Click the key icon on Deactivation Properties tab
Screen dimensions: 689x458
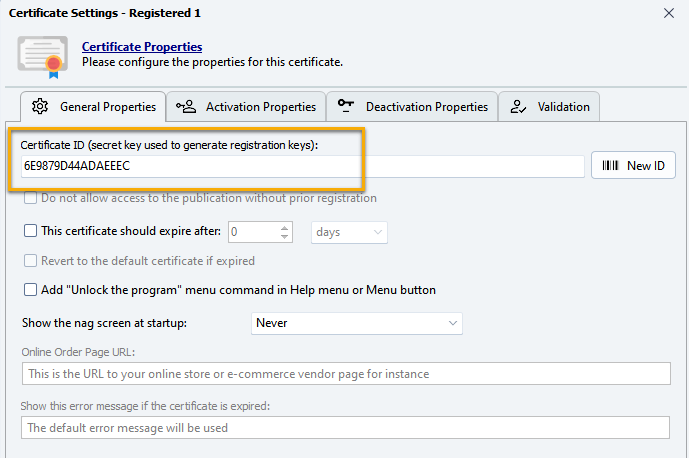tap(346, 107)
